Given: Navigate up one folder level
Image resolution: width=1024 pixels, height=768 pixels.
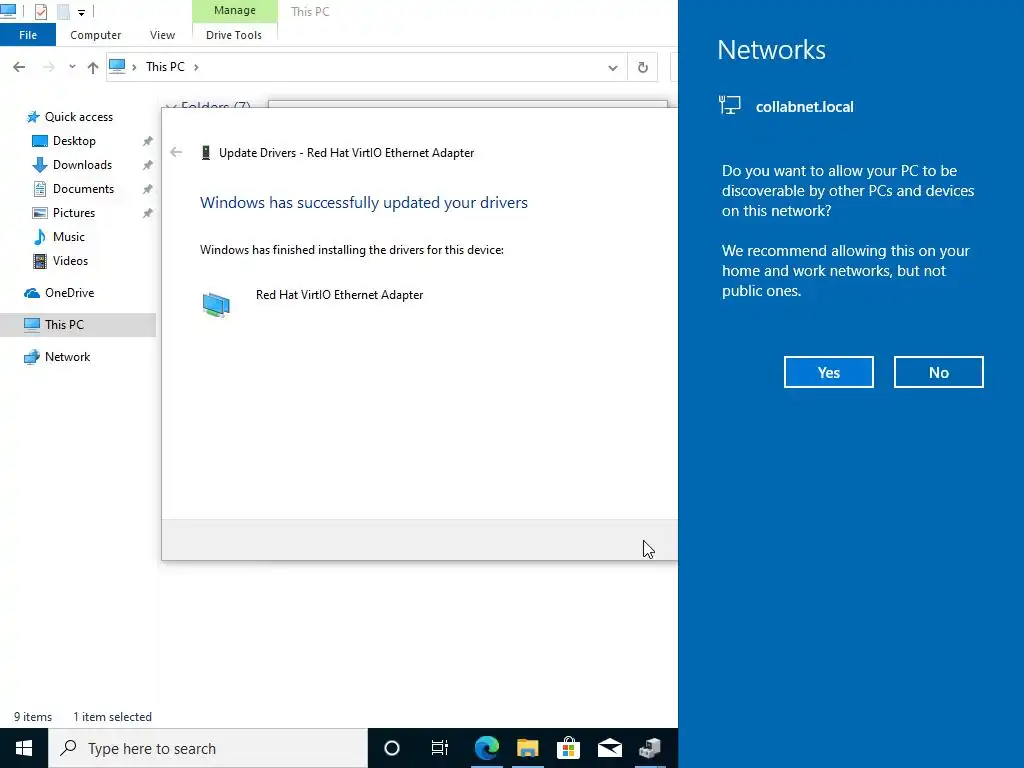Looking at the screenshot, I should point(93,67).
